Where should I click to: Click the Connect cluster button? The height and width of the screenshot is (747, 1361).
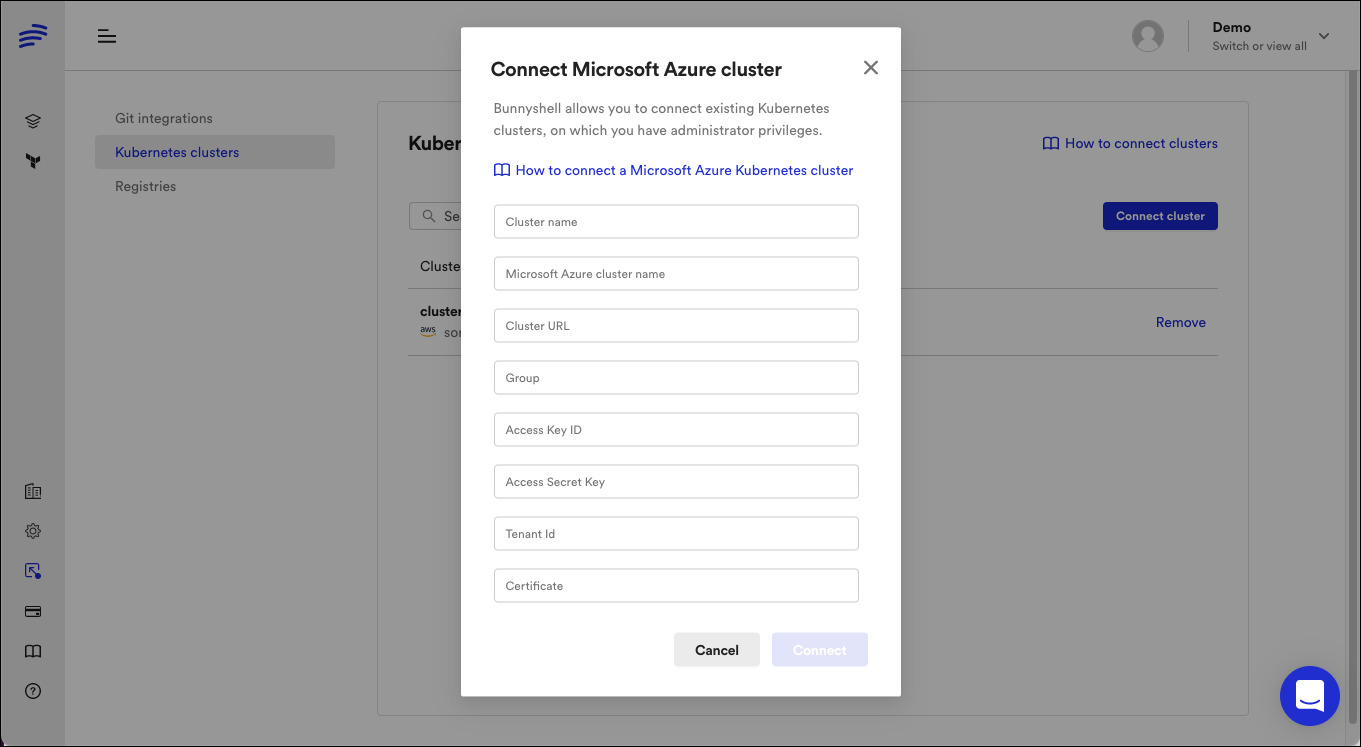pyautogui.click(x=1160, y=216)
